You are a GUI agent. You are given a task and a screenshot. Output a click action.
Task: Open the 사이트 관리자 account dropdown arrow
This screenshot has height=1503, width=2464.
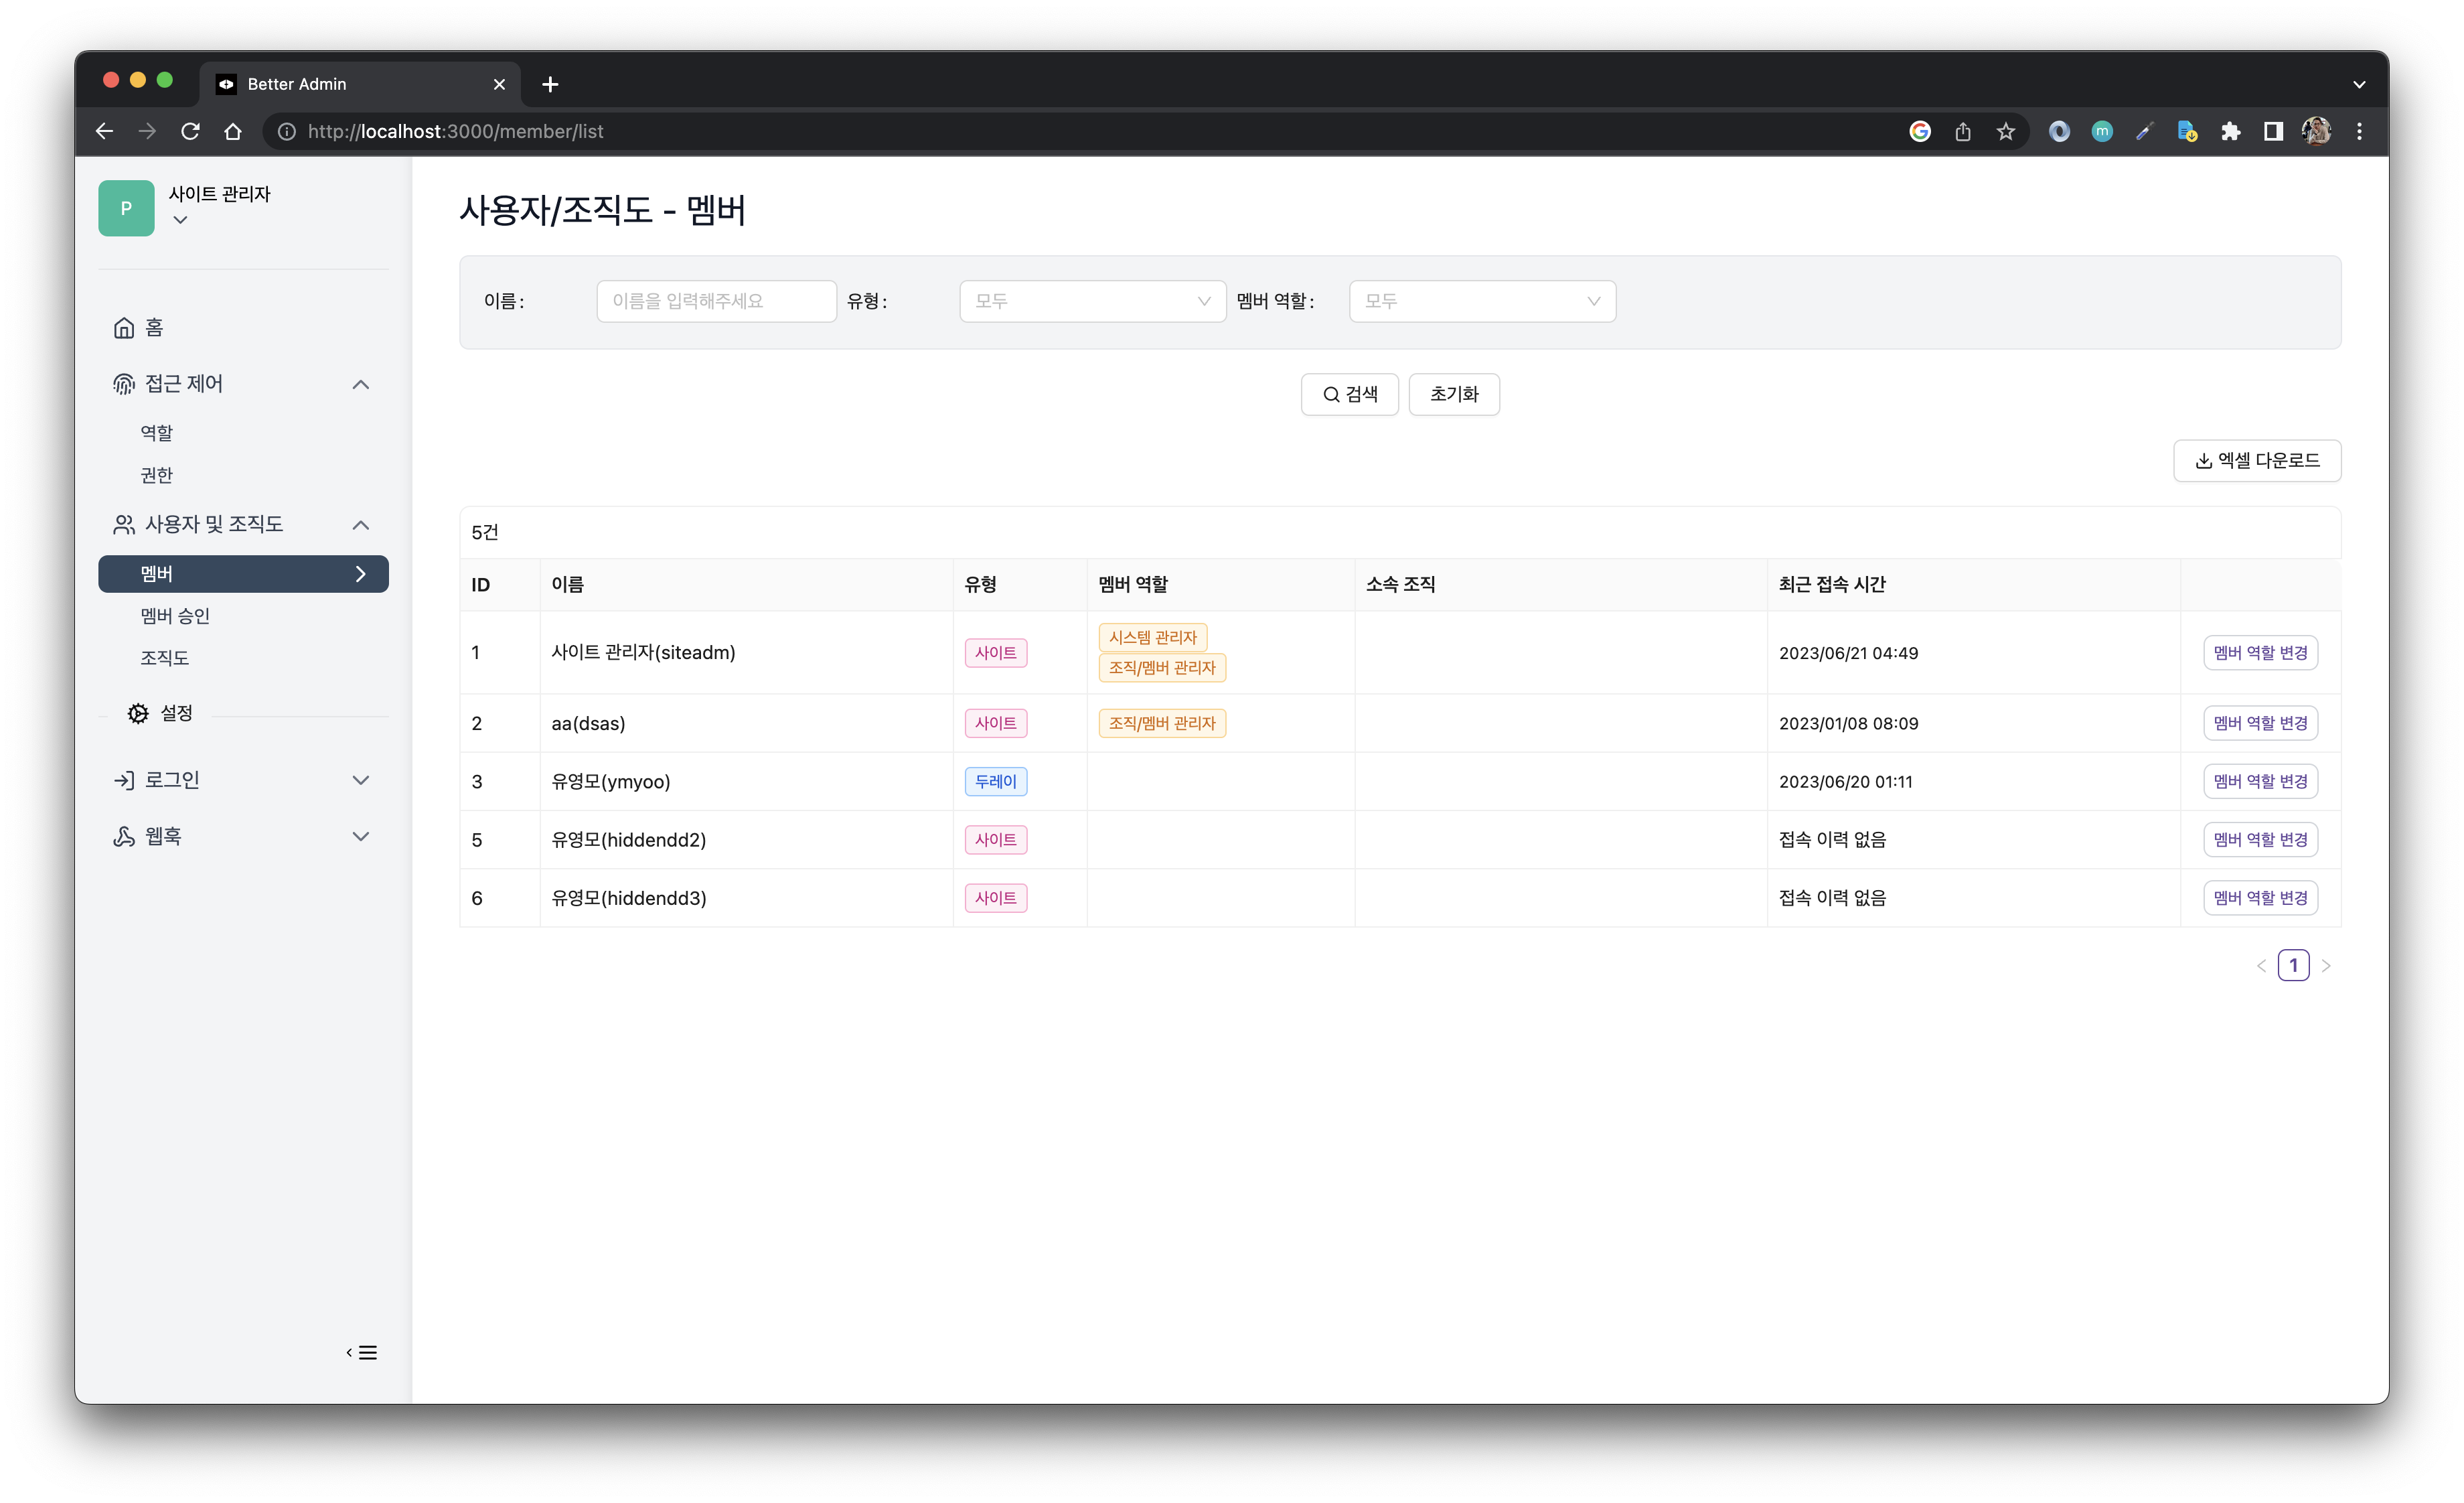pyautogui.click(x=180, y=220)
